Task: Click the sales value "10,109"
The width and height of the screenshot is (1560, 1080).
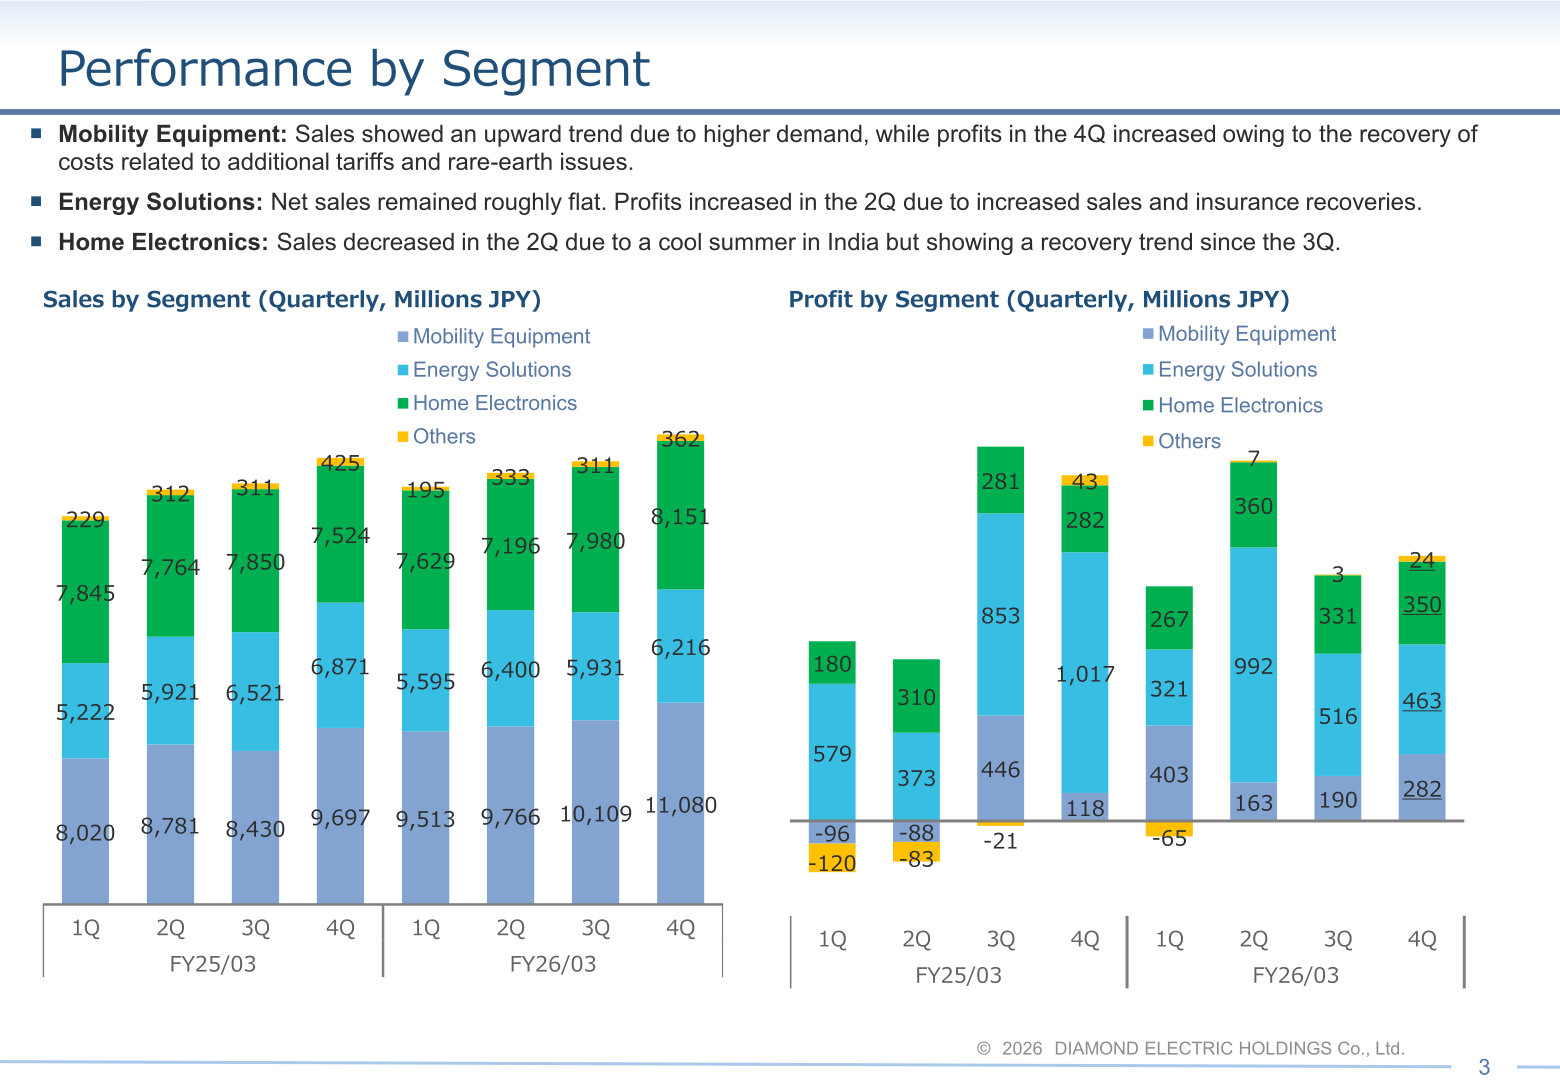Action: click(595, 814)
